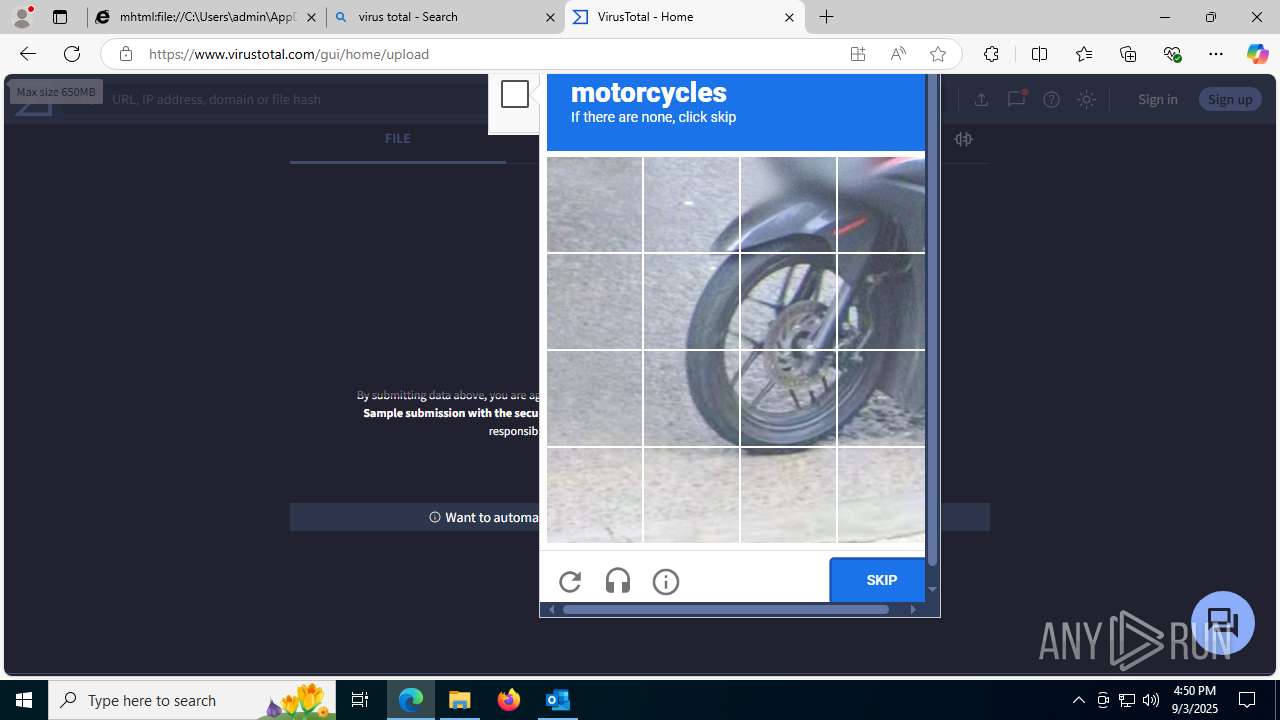Viewport: 1280px width, 720px height.
Task: Open the network status tray icon
Action: (1127, 700)
